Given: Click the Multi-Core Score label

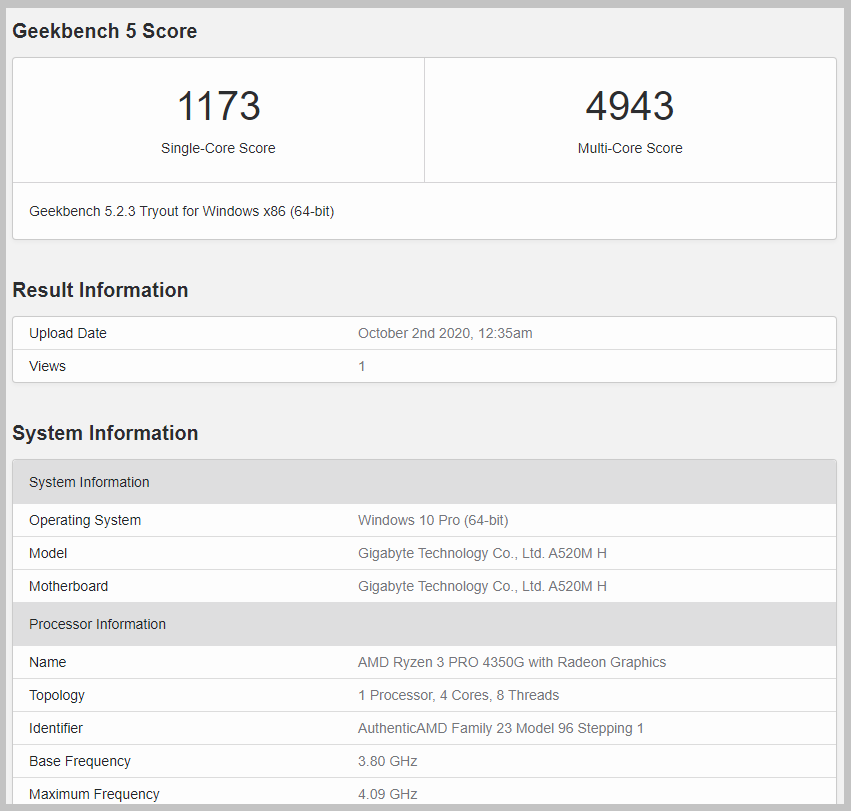Looking at the screenshot, I should [x=630, y=148].
